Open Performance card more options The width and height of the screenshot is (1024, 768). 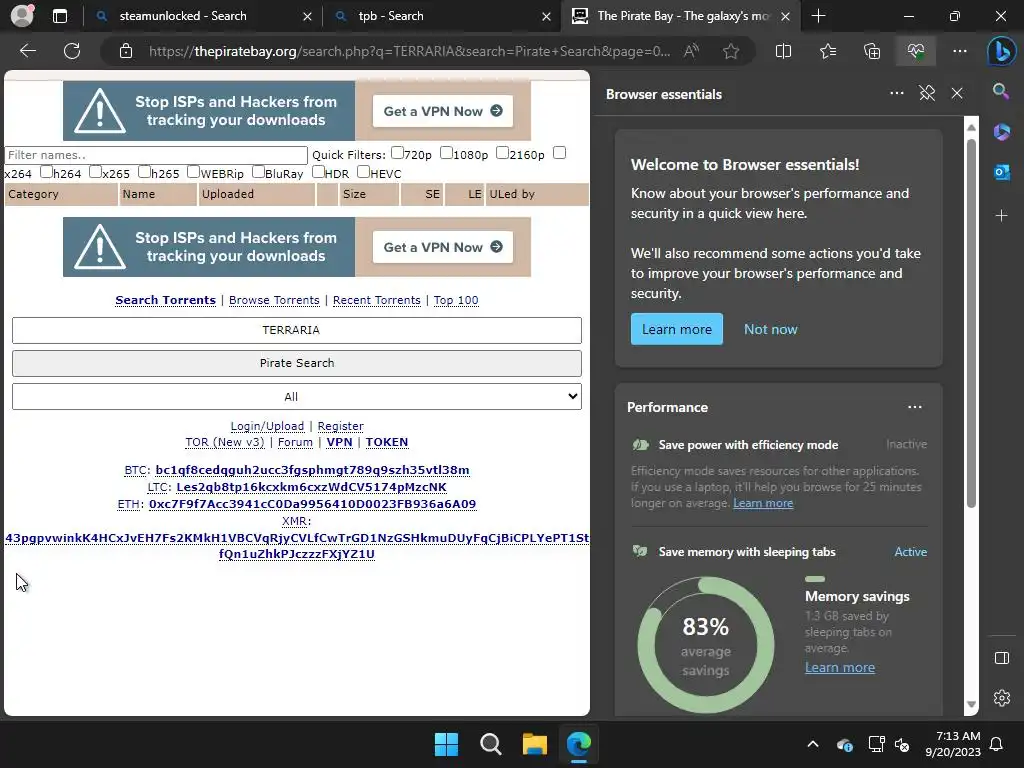tap(915, 407)
